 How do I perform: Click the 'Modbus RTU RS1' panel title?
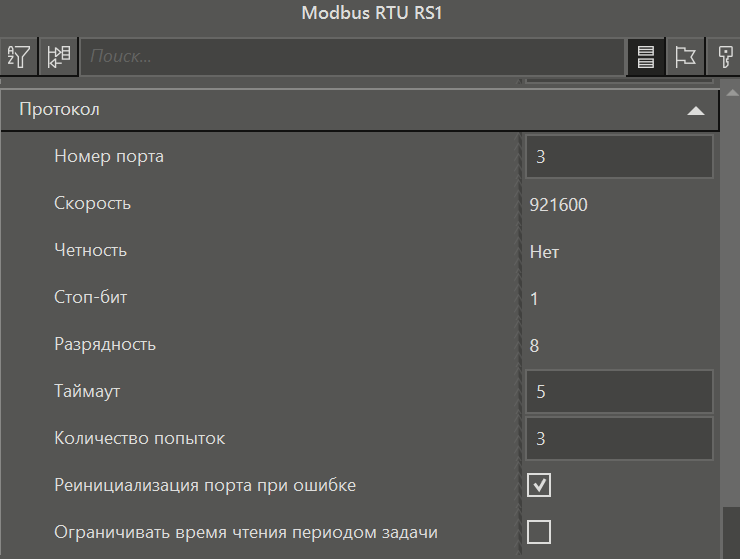tap(372, 13)
